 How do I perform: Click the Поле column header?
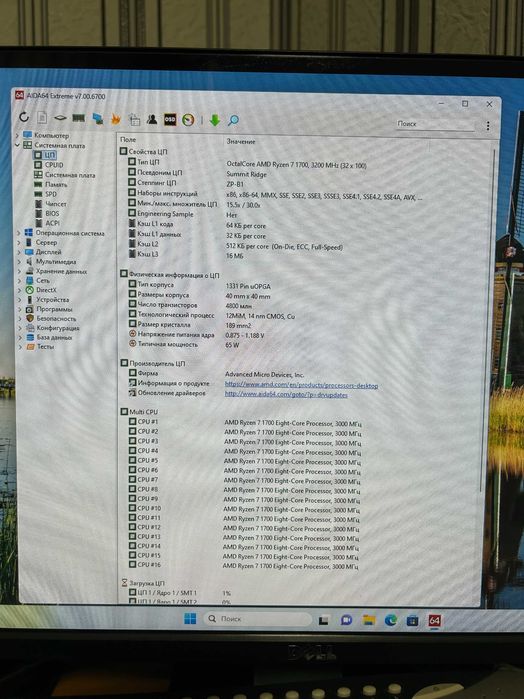pyautogui.click(x=128, y=140)
